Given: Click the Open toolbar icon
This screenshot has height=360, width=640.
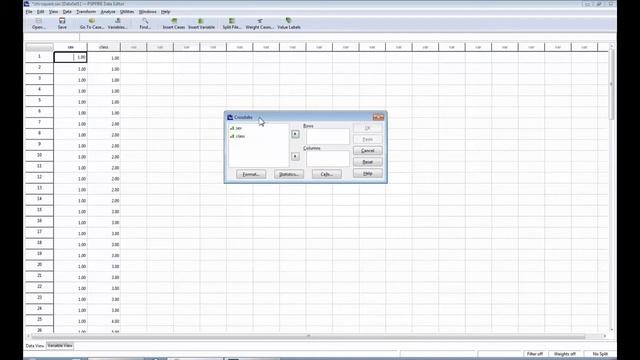Looking at the screenshot, I should (x=39, y=23).
